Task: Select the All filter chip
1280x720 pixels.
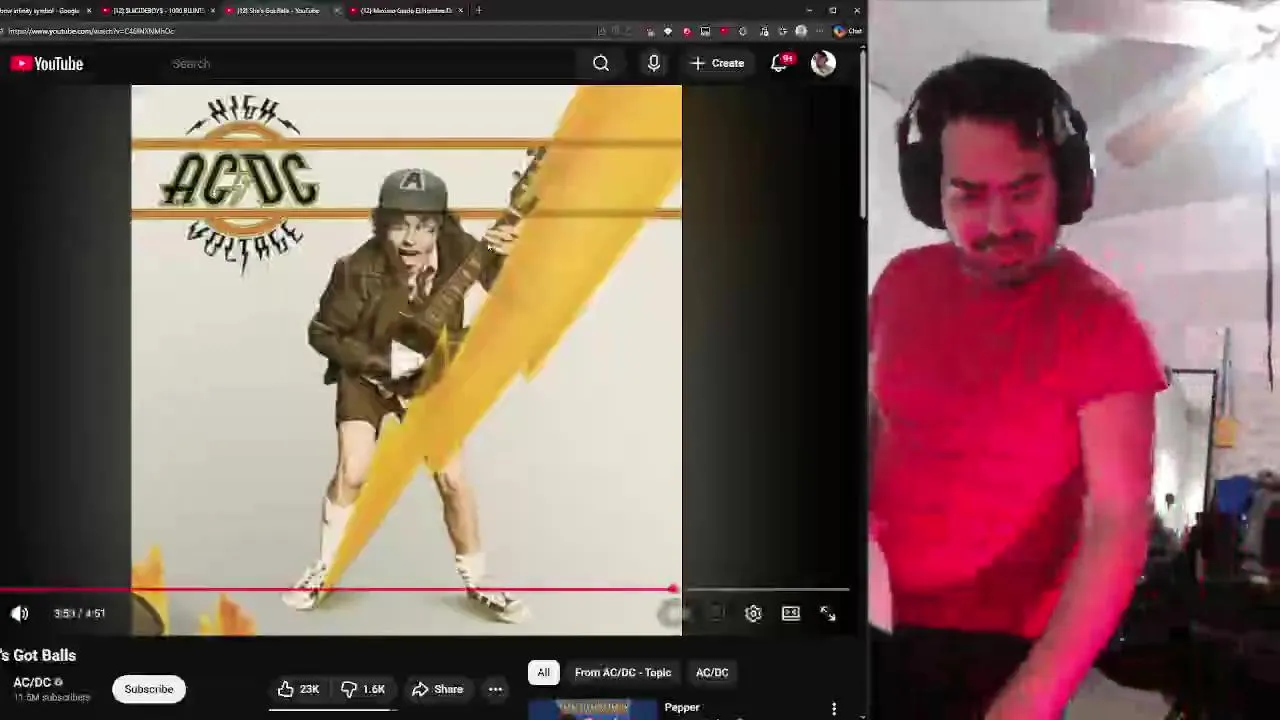Action: pos(543,673)
